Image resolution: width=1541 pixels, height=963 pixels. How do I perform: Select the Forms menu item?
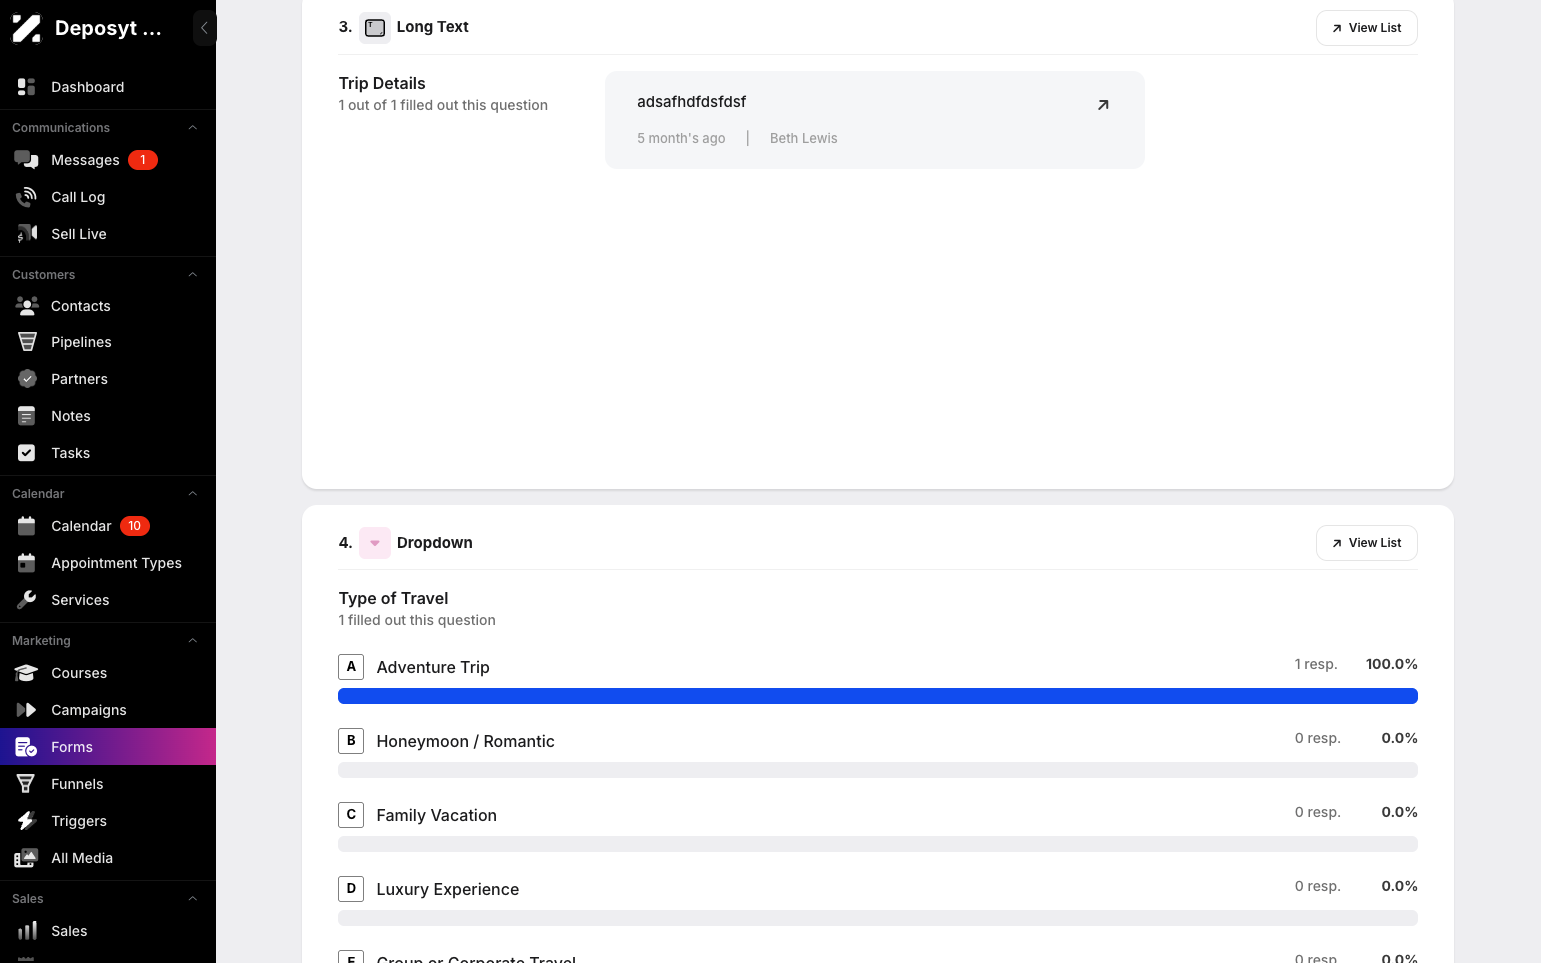pos(108,747)
